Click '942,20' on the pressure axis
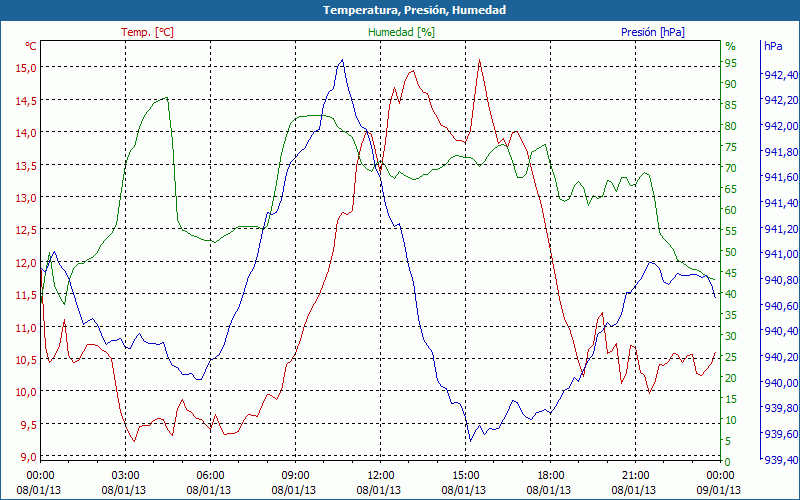Image resolution: width=800 pixels, height=500 pixels. click(x=781, y=101)
